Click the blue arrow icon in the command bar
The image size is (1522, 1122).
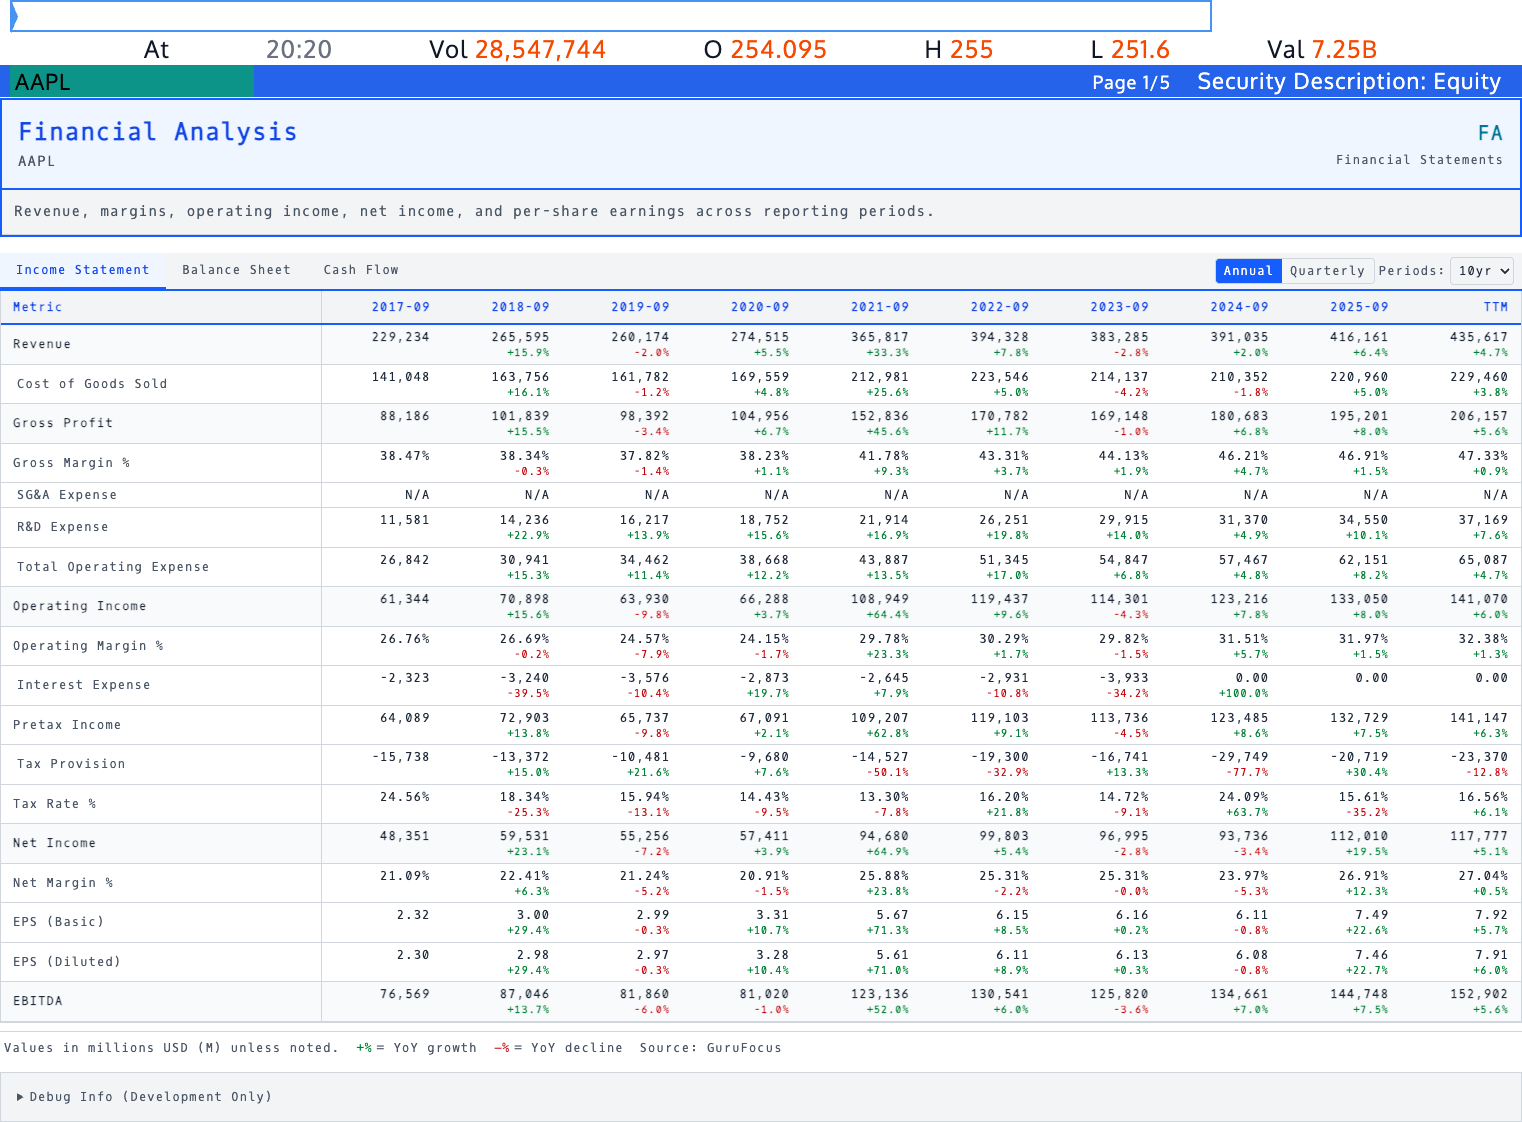(x=14, y=15)
